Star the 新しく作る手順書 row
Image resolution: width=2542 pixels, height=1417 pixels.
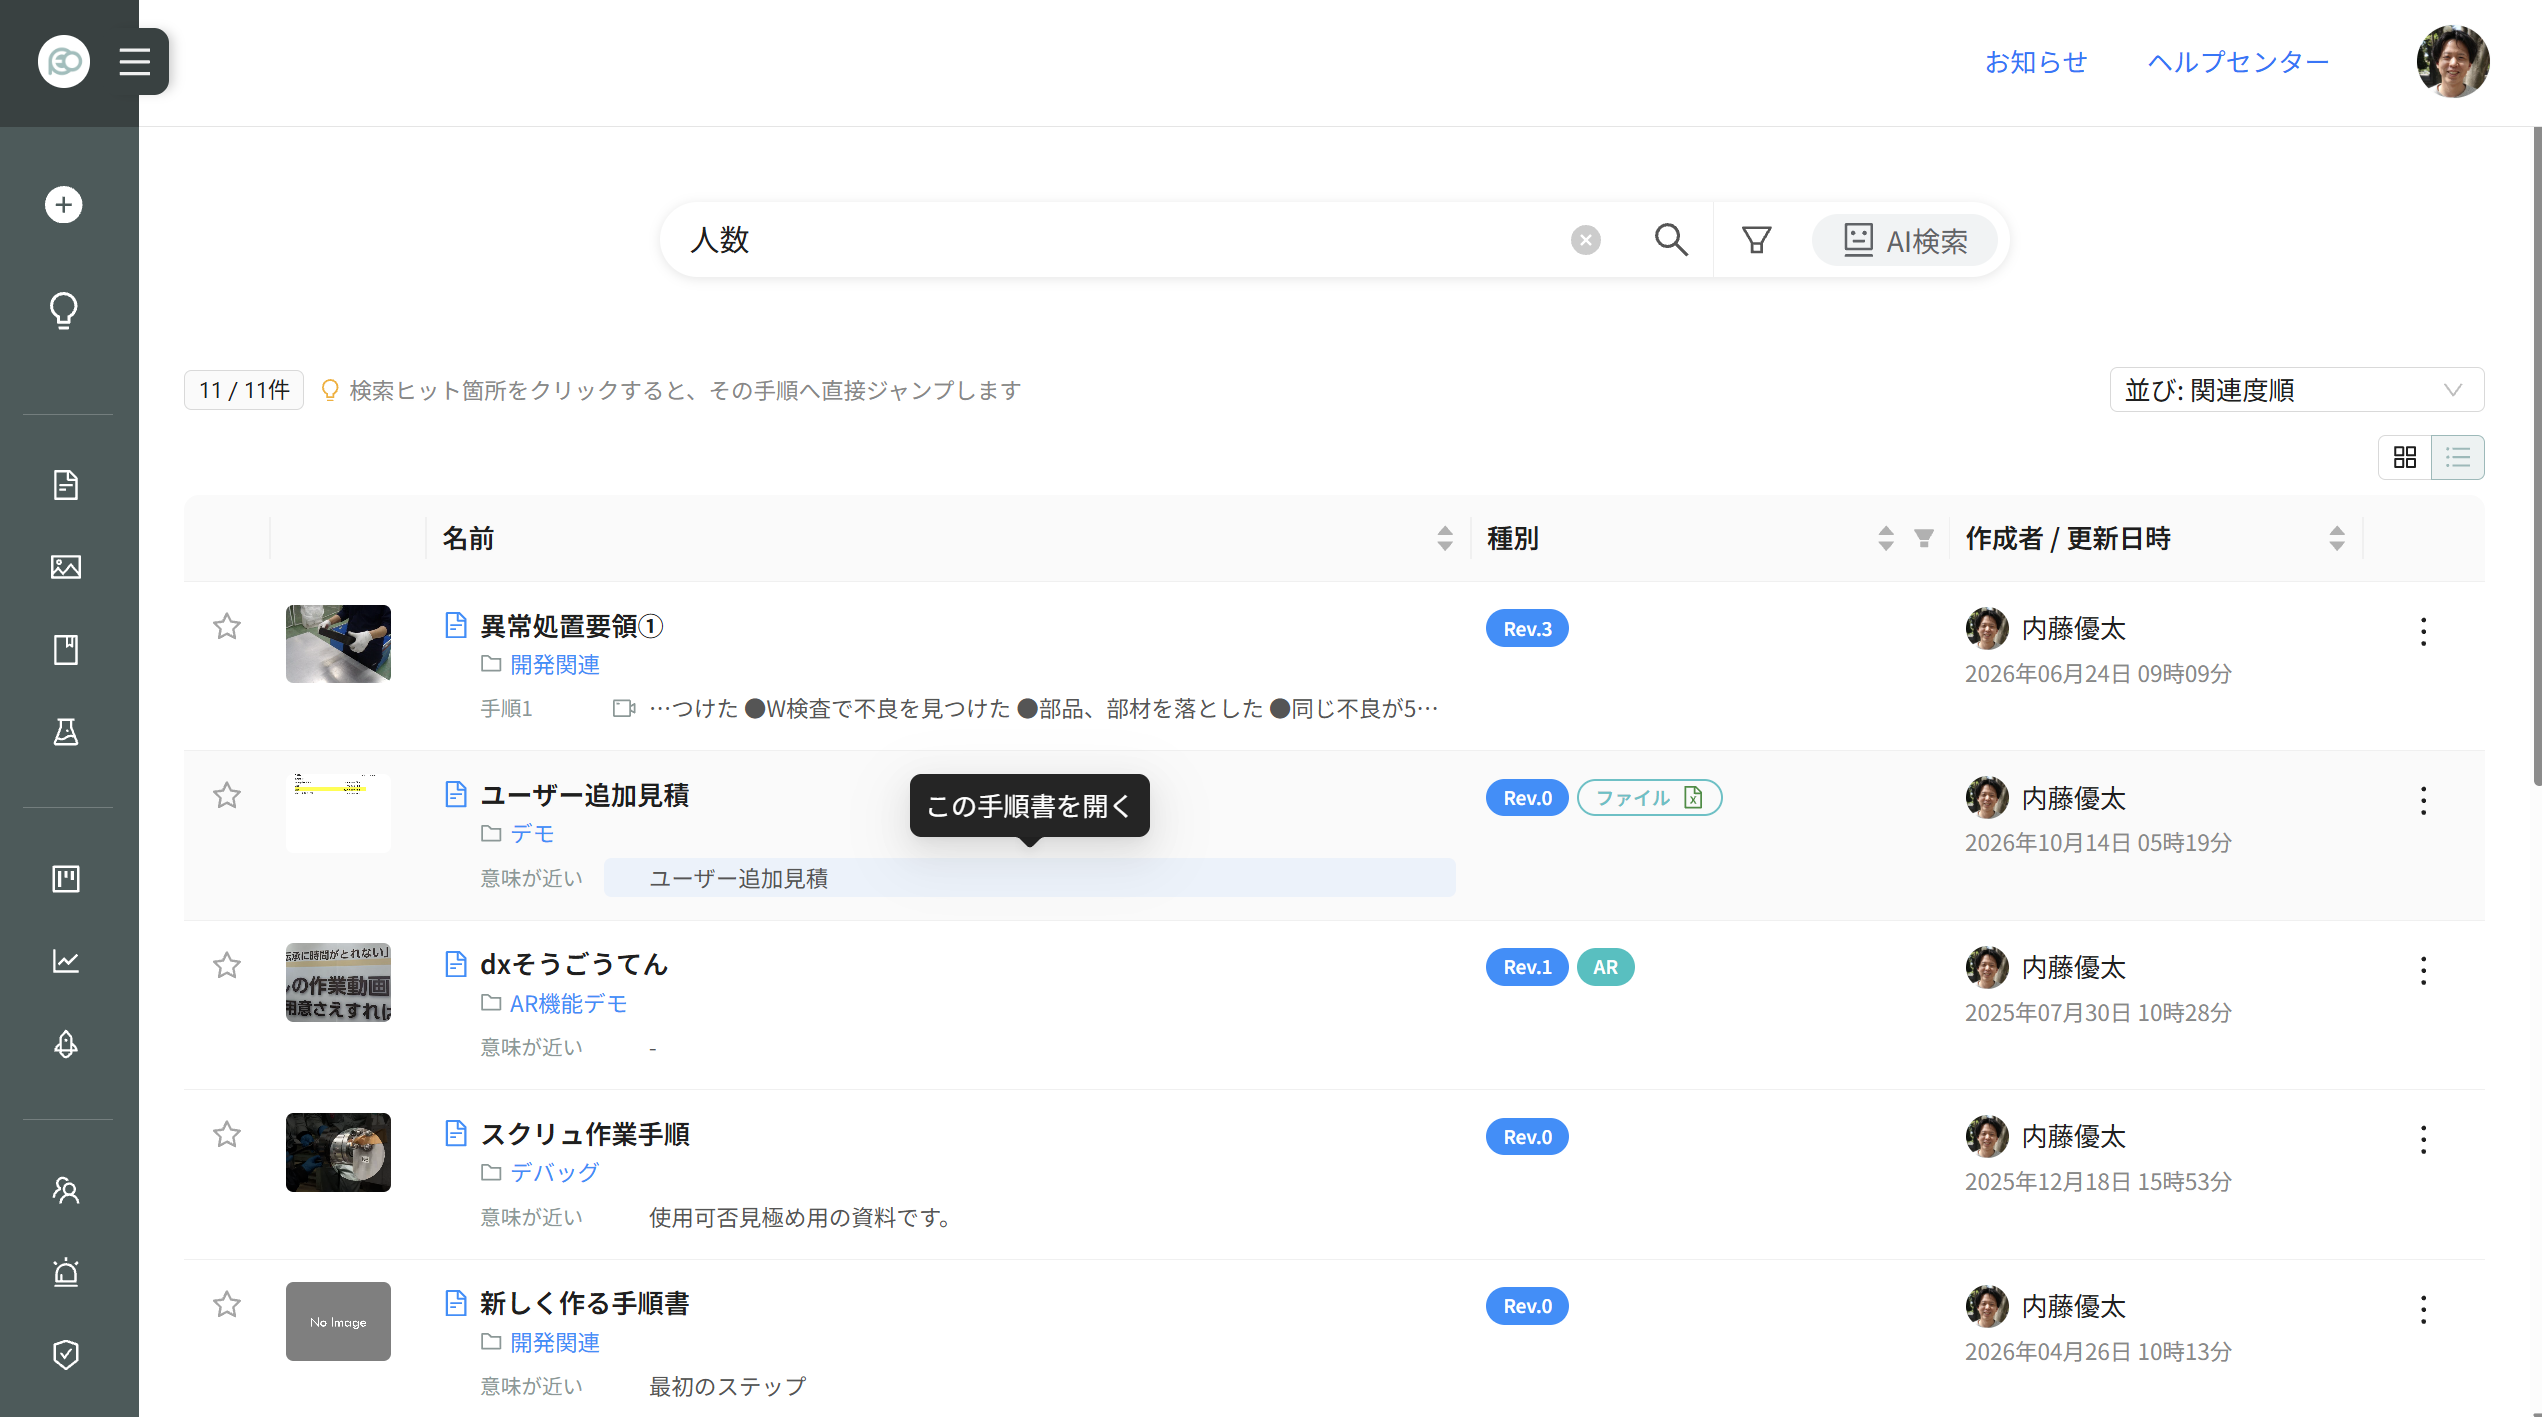pyautogui.click(x=227, y=1305)
